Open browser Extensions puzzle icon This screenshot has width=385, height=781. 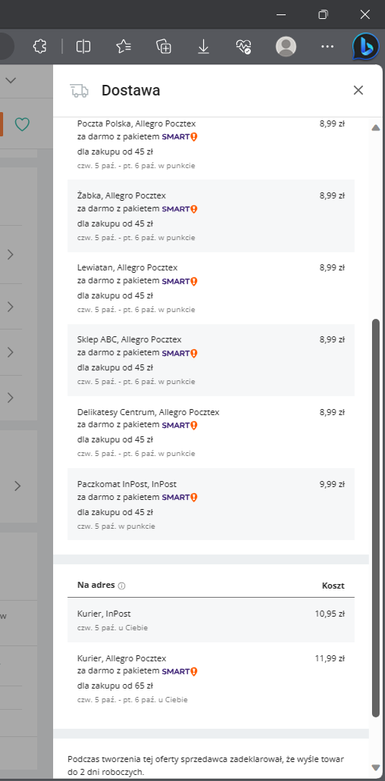click(x=39, y=47)
